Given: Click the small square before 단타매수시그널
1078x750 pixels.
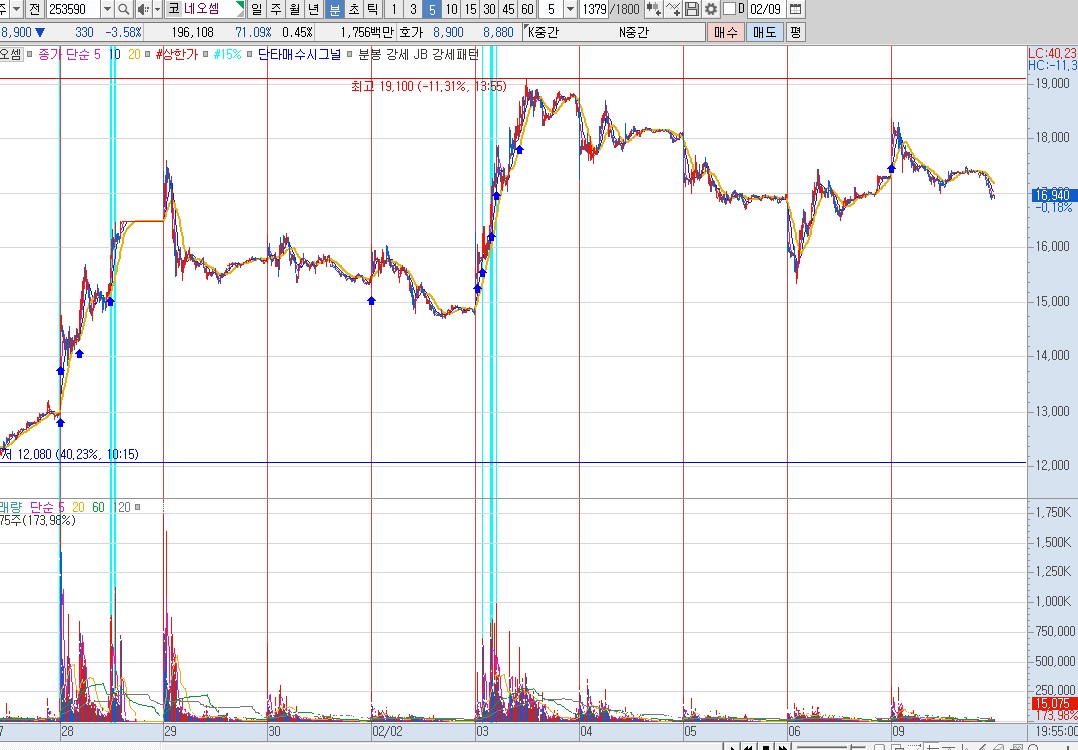Looking at the screenshot, I should point(250,54).
